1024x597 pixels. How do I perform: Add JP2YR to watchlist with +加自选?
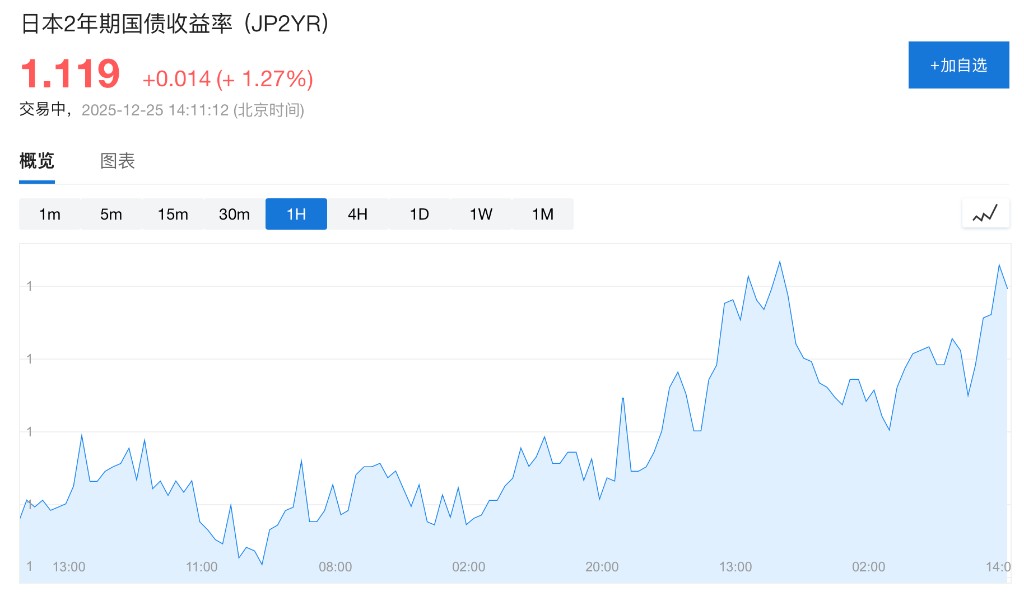(958, 65)
